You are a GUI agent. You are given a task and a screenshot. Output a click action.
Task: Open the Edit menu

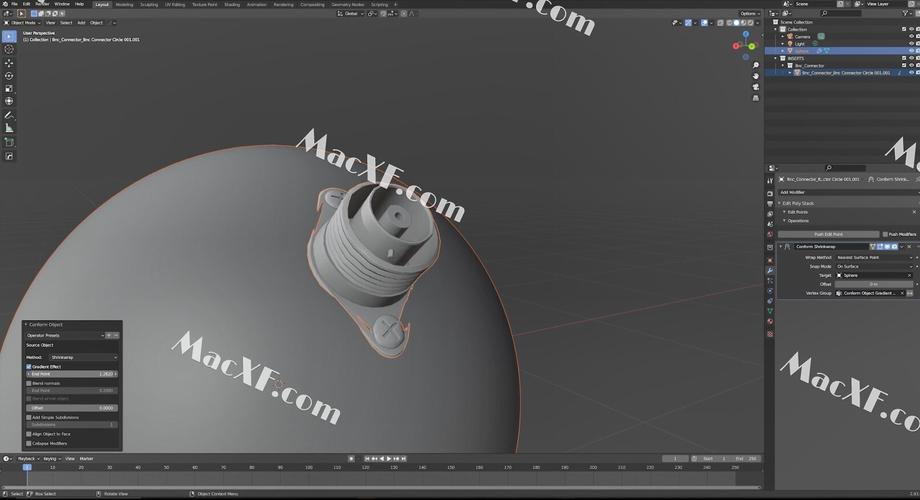point(26,4)
